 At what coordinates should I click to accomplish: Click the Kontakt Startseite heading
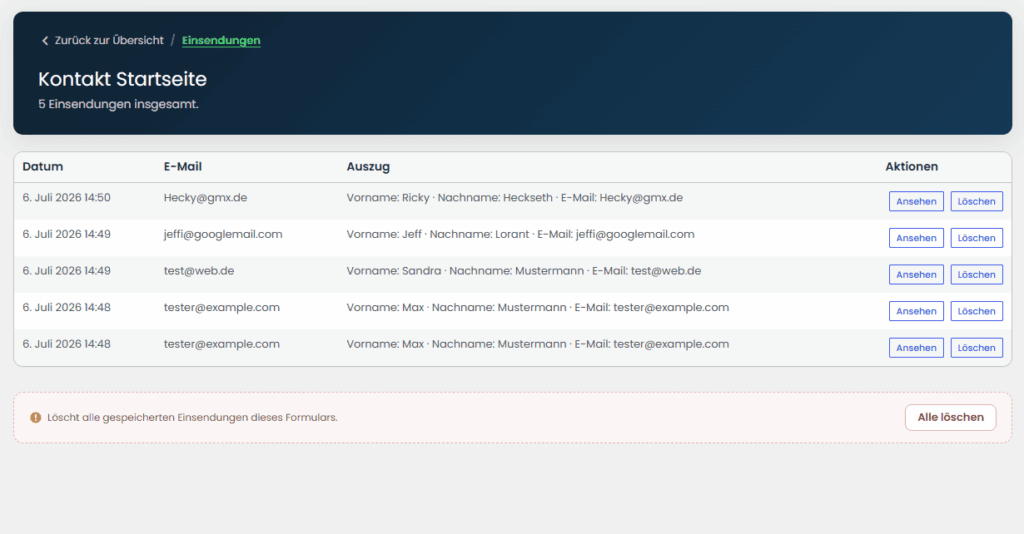coord(122,79)
